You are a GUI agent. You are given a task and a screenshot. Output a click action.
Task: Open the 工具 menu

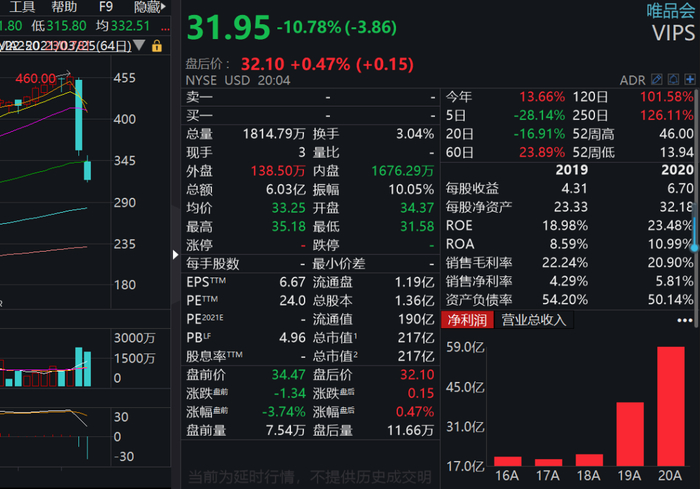22,7
